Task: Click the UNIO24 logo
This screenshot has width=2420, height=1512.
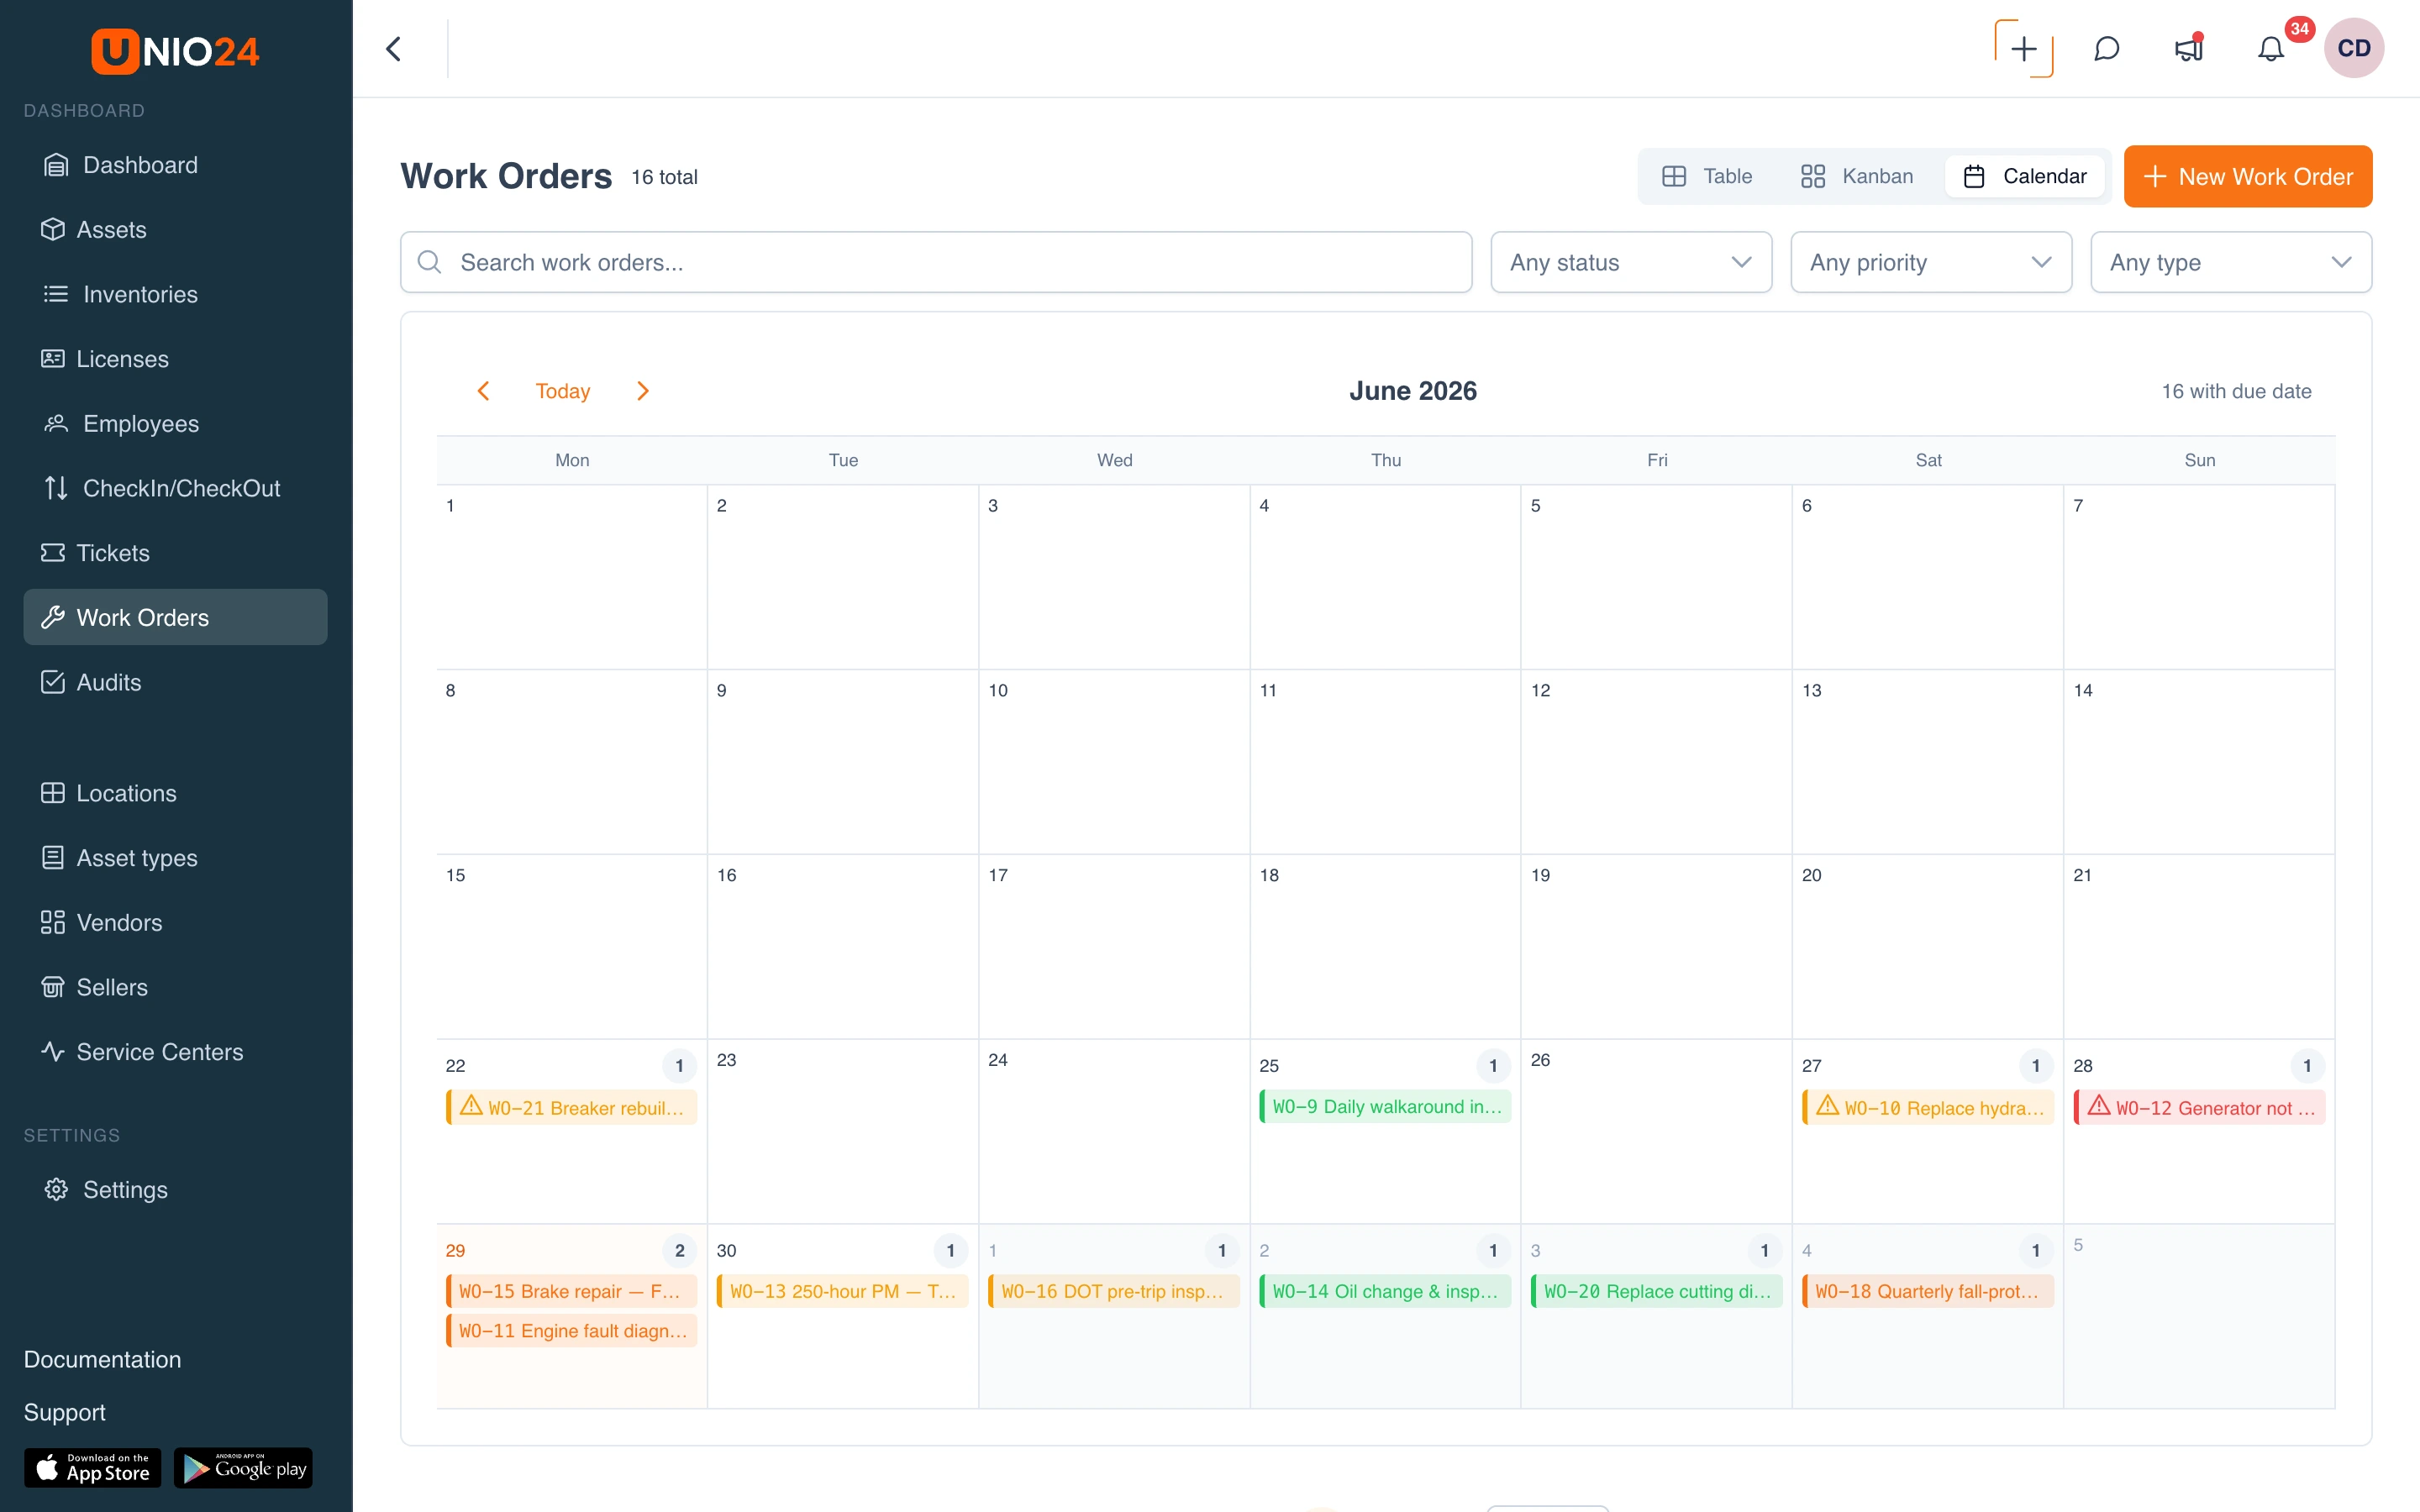Action: point(175,50)
